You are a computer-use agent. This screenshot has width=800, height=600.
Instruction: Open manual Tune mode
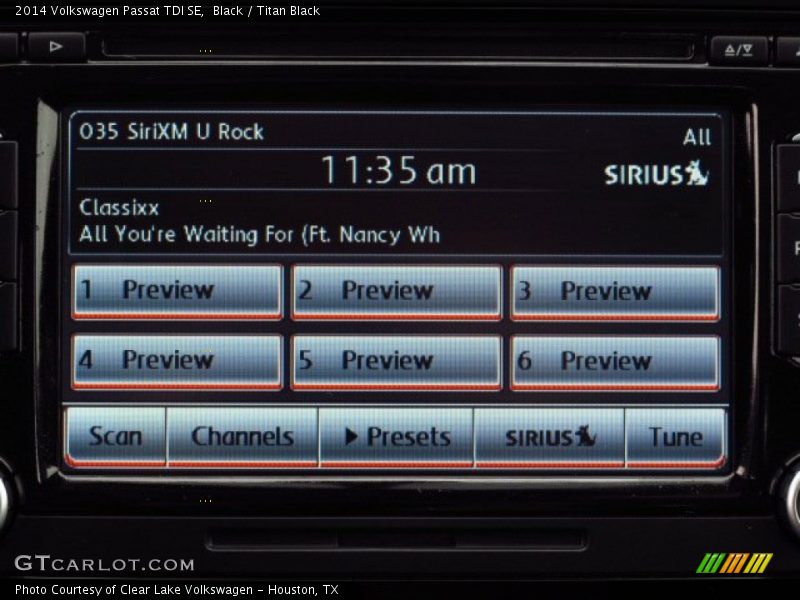click(x=676, y=438)
